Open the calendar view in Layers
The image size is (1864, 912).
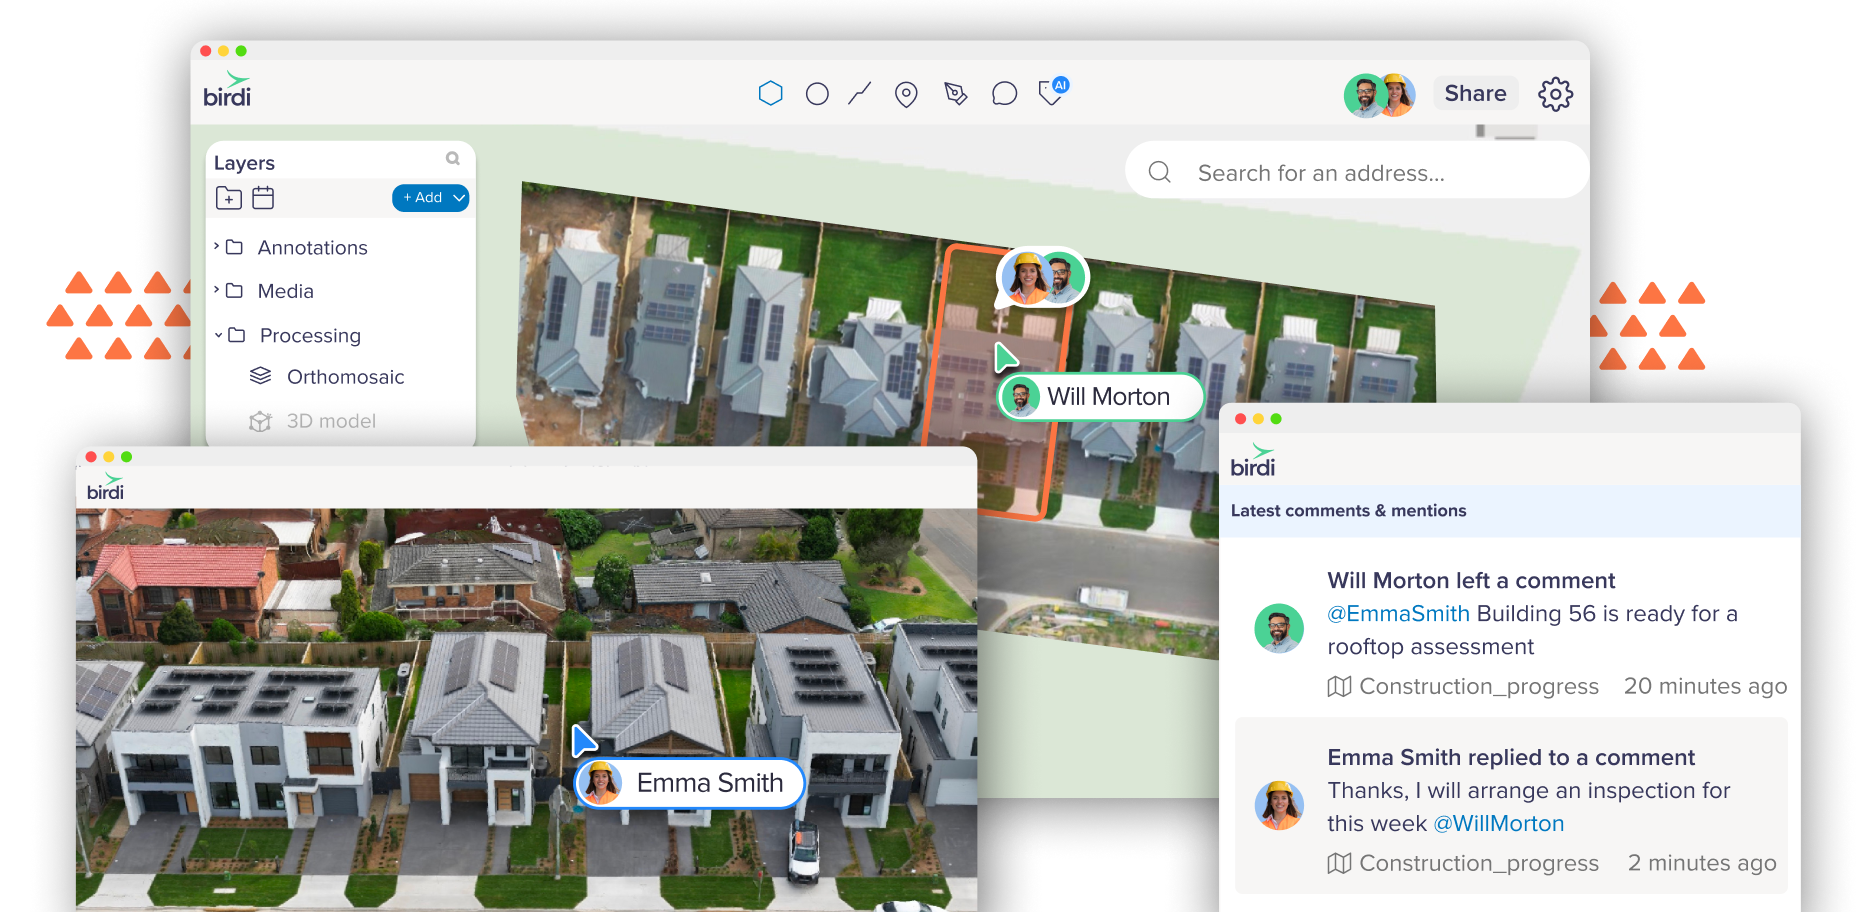pos(262,198)
